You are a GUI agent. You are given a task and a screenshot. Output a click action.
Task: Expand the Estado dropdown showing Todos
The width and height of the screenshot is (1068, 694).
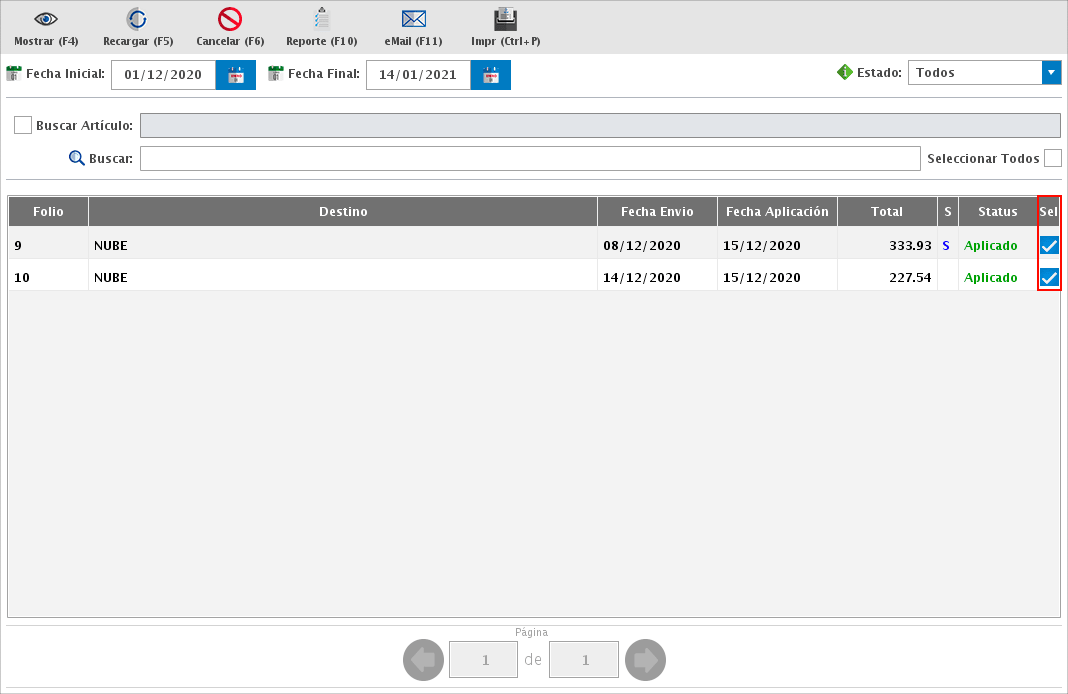(1051, 73)
